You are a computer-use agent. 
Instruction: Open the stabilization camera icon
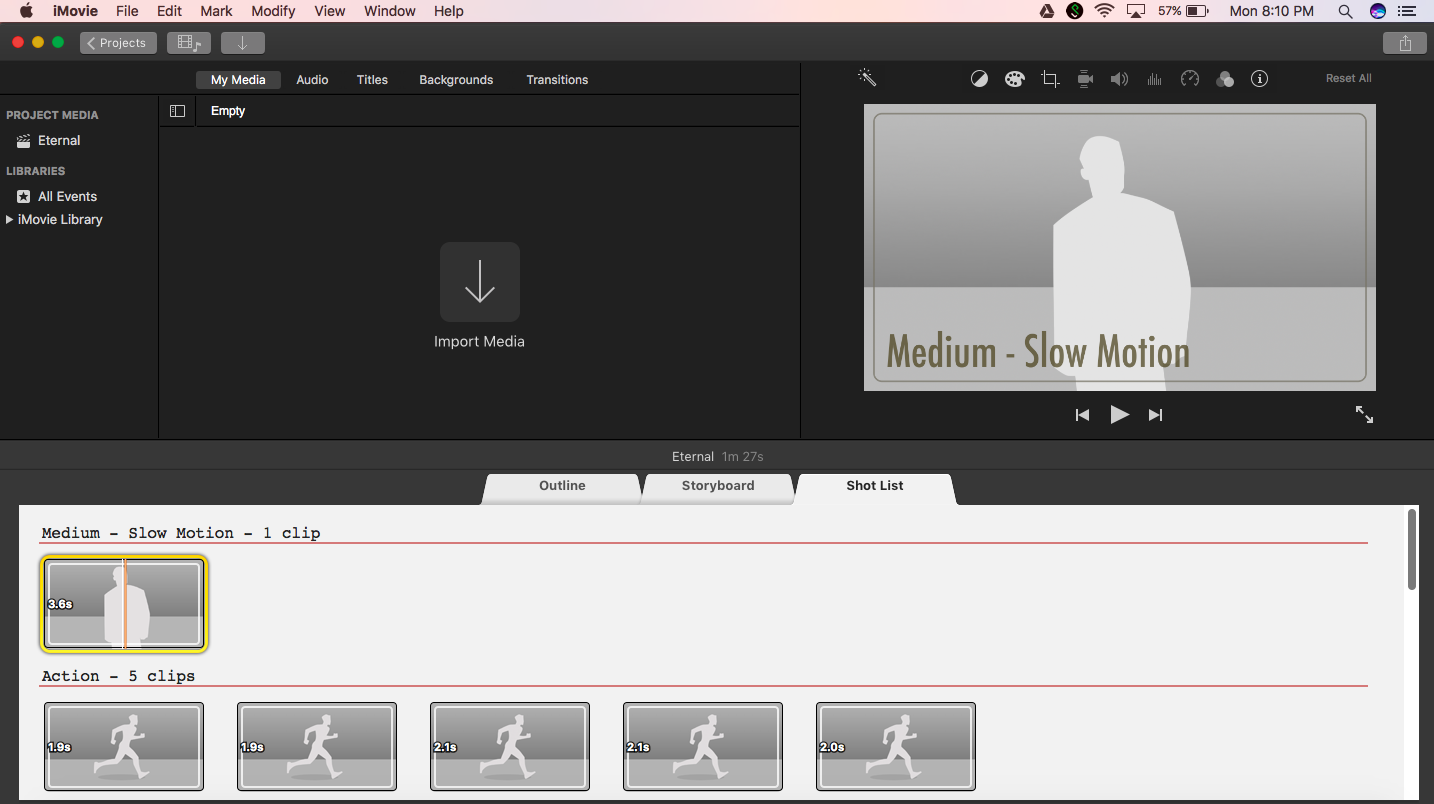1085,79
